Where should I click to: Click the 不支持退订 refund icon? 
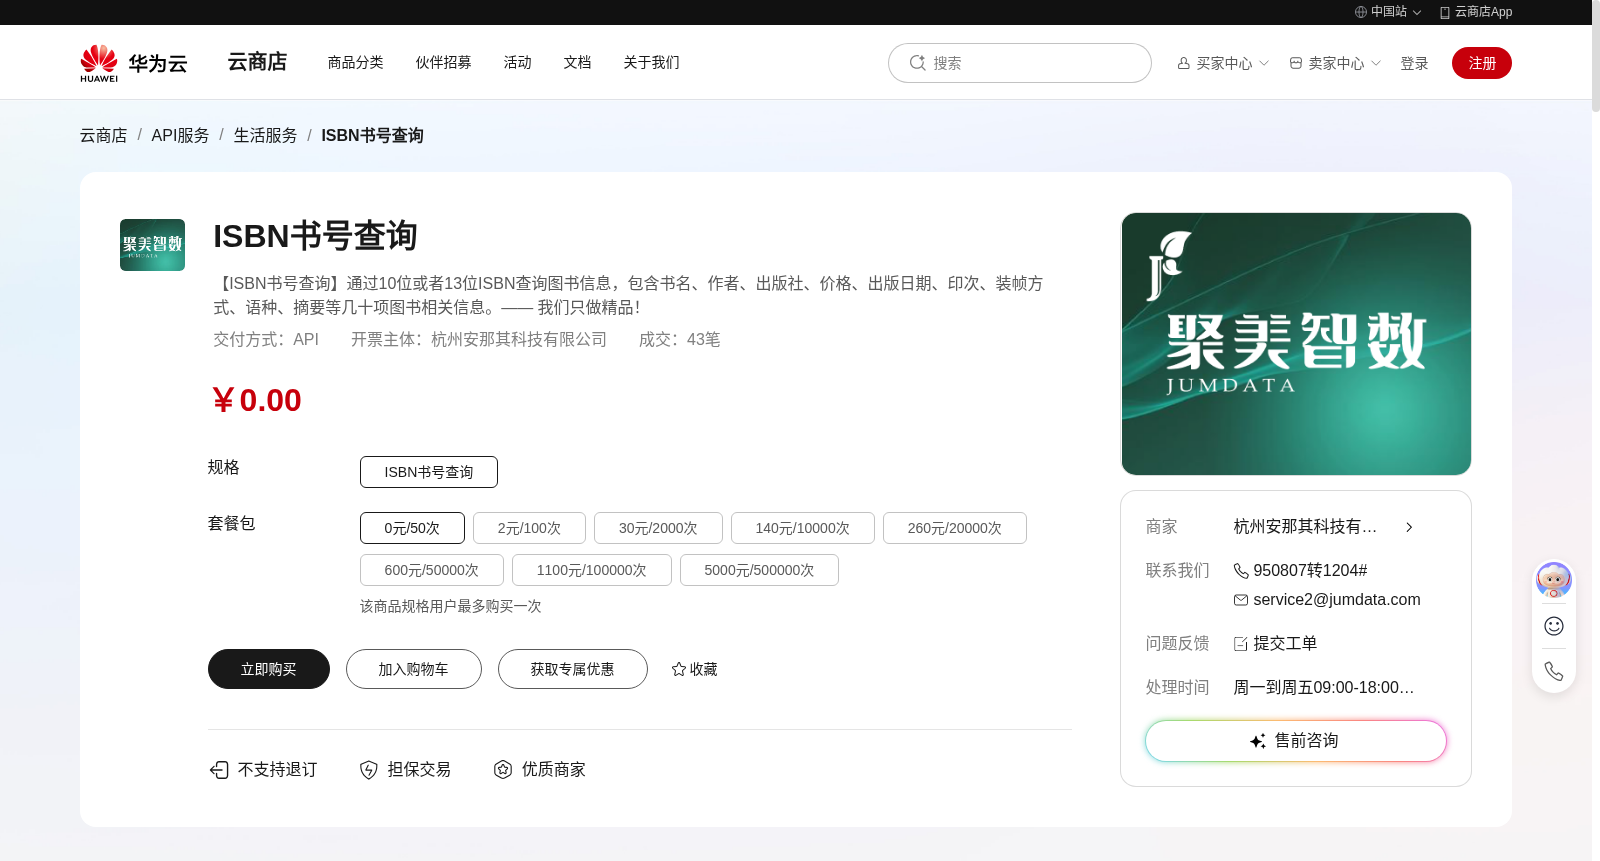tap(219, 770)
